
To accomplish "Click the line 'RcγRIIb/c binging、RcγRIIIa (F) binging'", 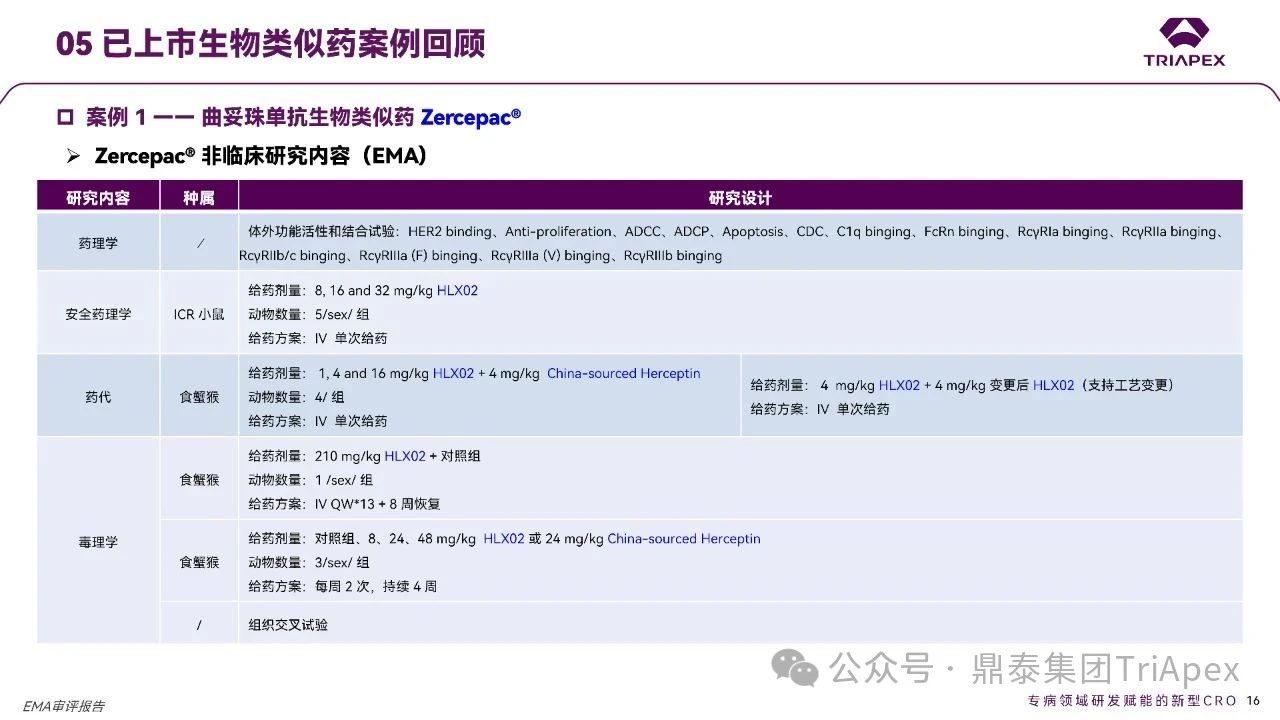I will [x=480, y=255].
